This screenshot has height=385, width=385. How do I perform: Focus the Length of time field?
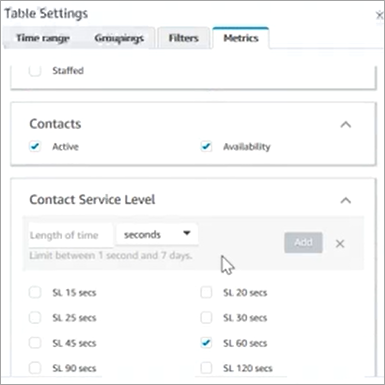(71, 235)
